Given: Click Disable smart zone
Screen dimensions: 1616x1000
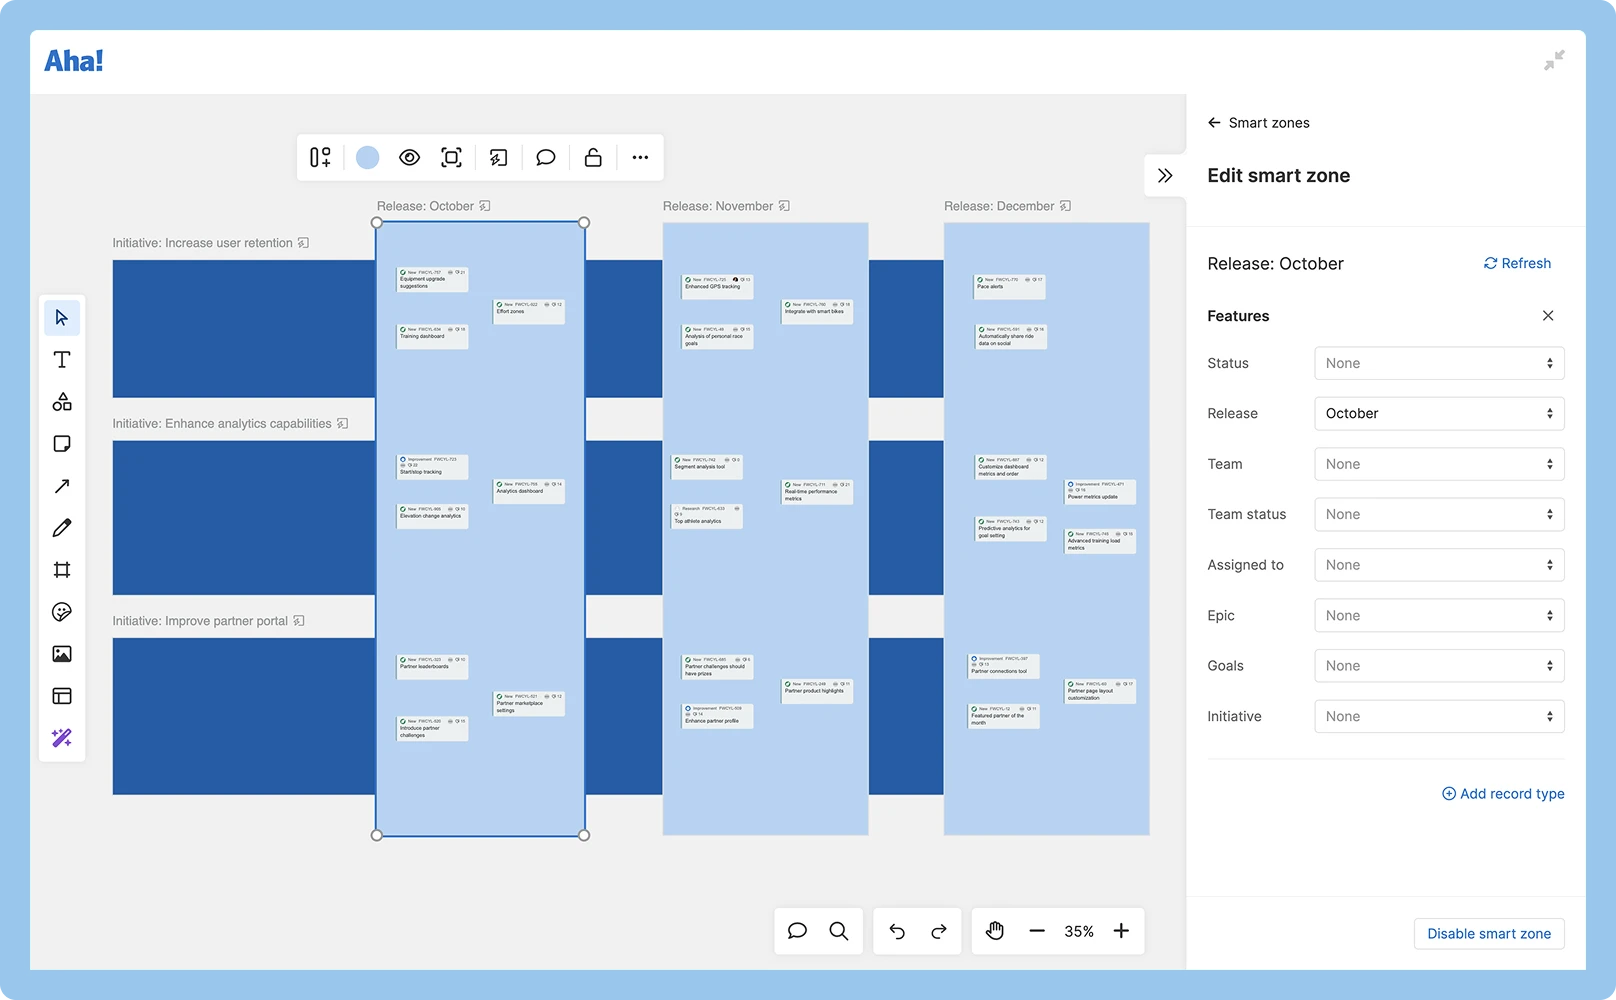Looking at the screenshot, I should click(1489, 933).
